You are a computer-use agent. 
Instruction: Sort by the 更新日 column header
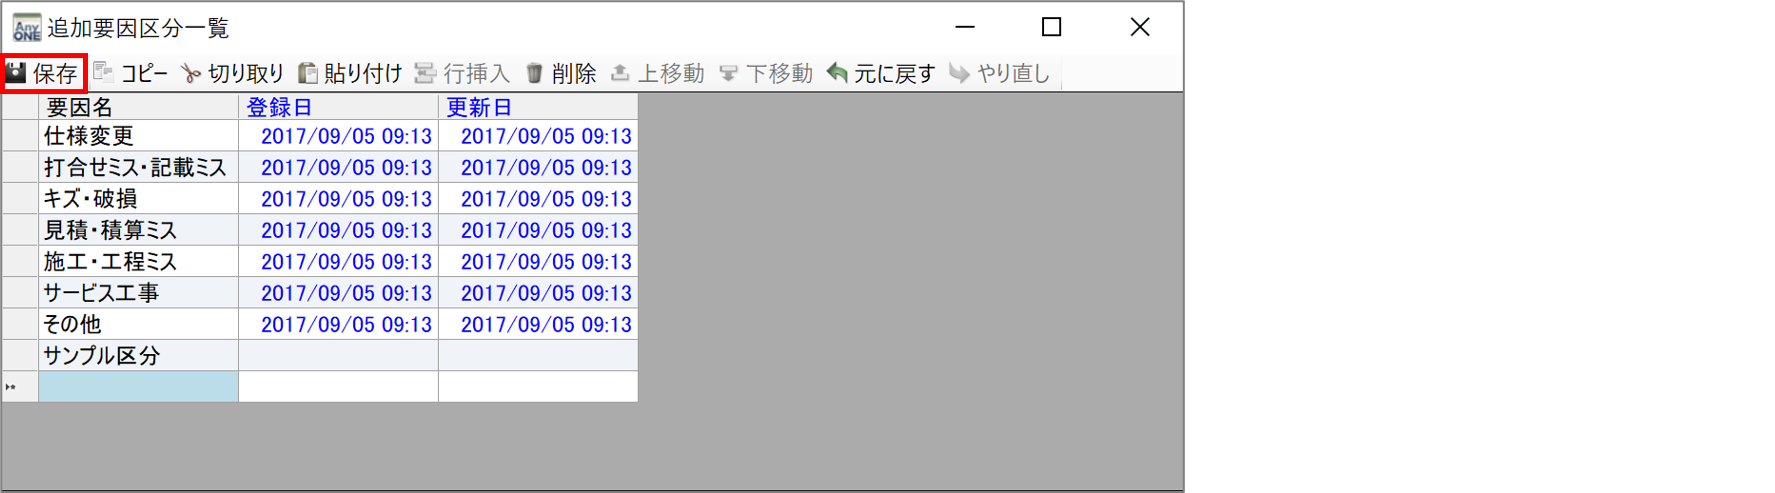point(538,107)
